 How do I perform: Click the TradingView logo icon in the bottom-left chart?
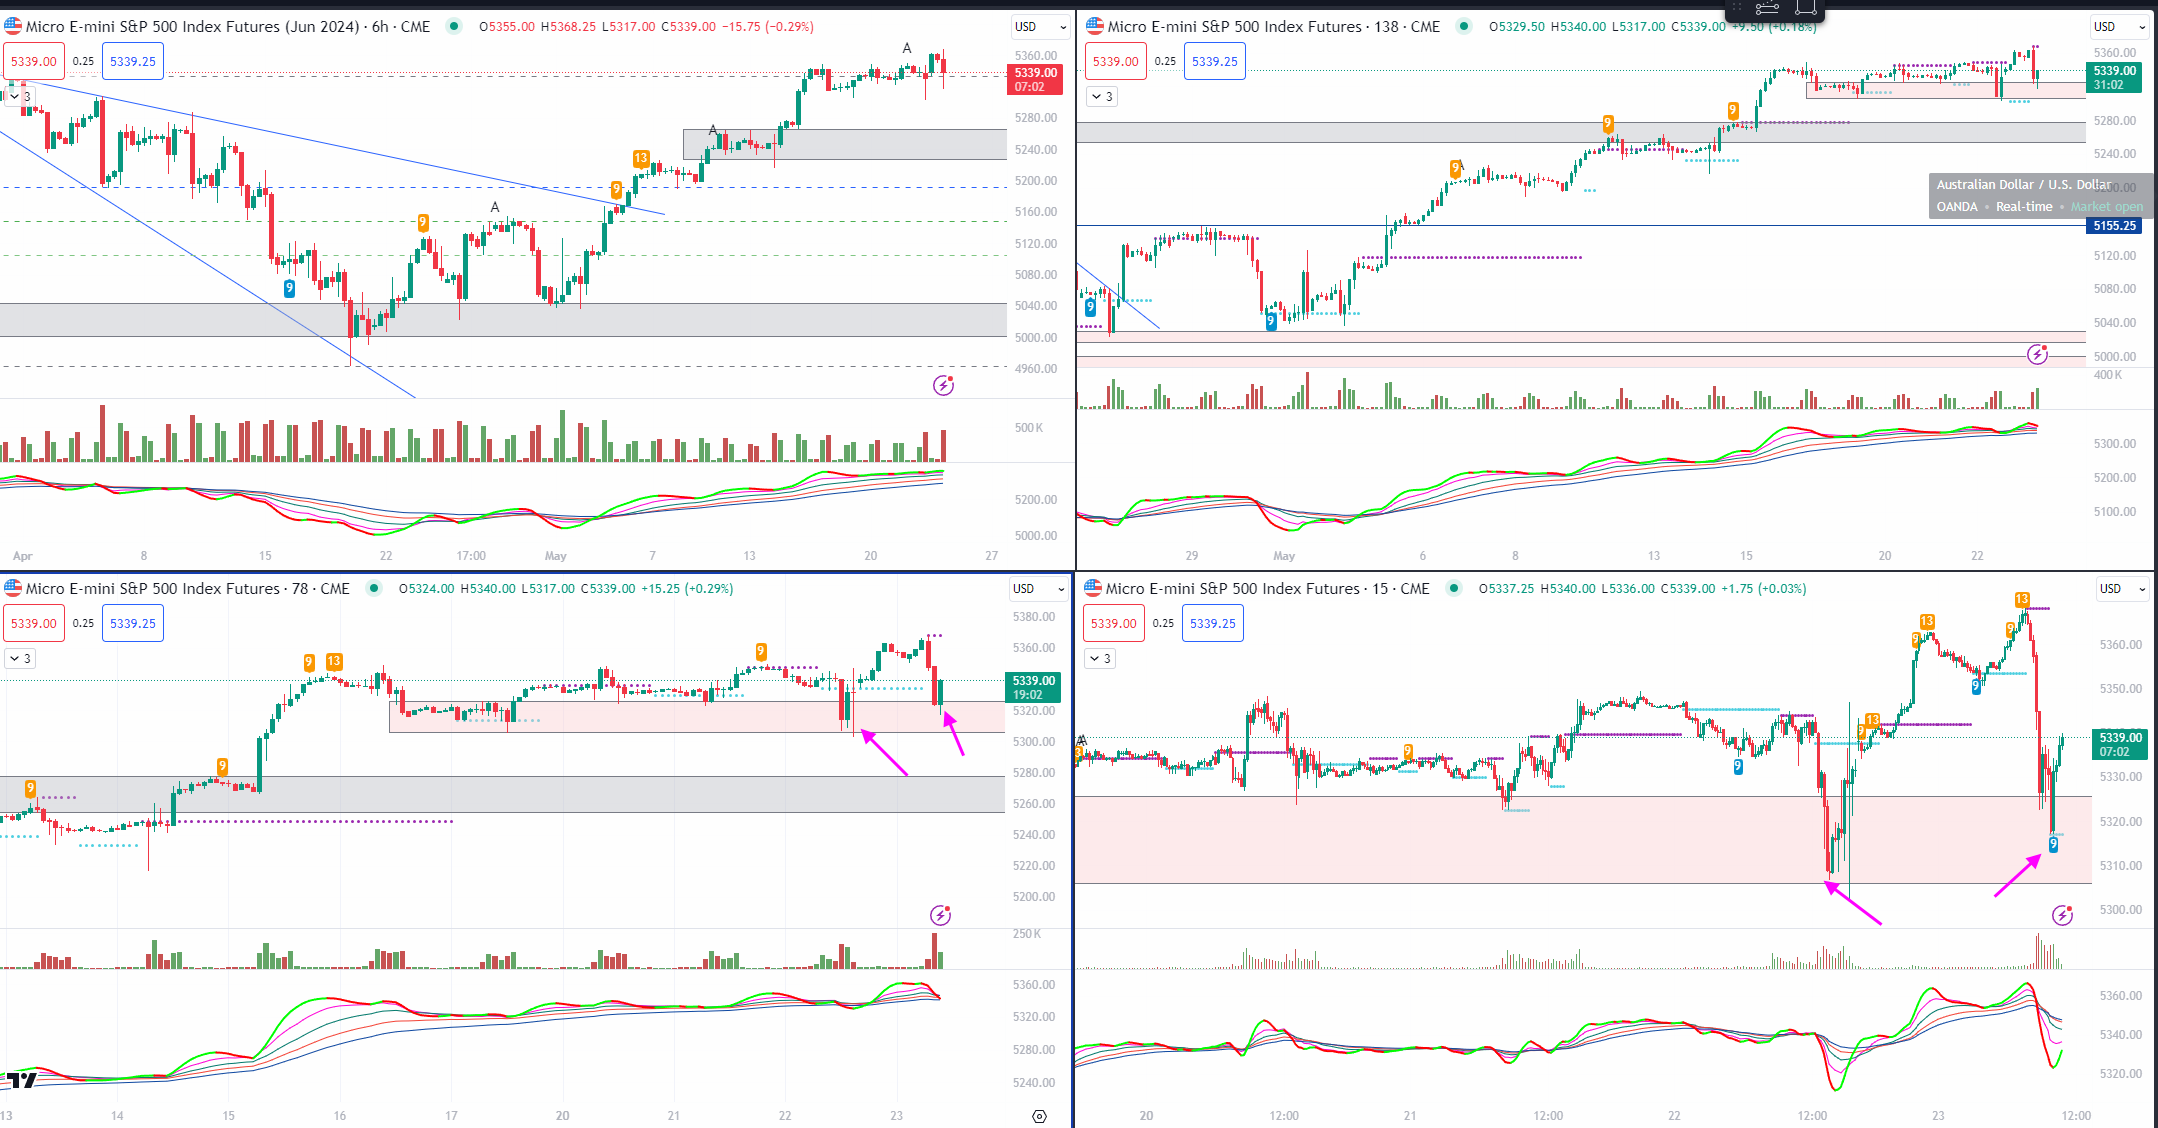(22, 1080)
